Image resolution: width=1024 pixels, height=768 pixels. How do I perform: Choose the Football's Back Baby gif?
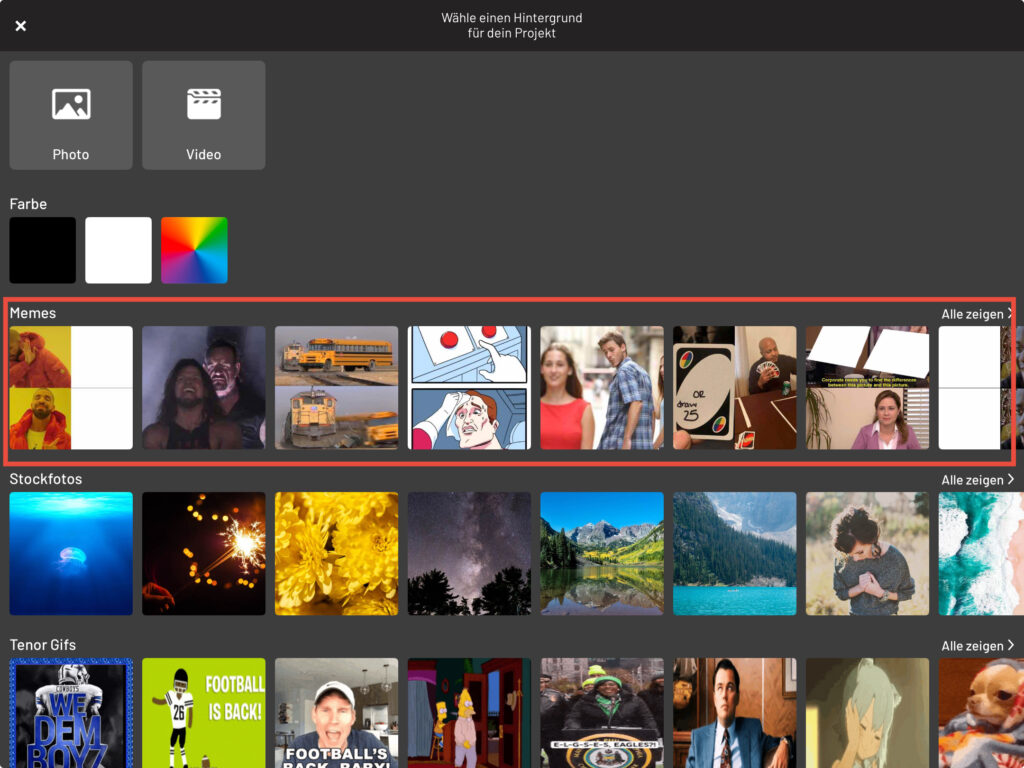pos(336,713)
